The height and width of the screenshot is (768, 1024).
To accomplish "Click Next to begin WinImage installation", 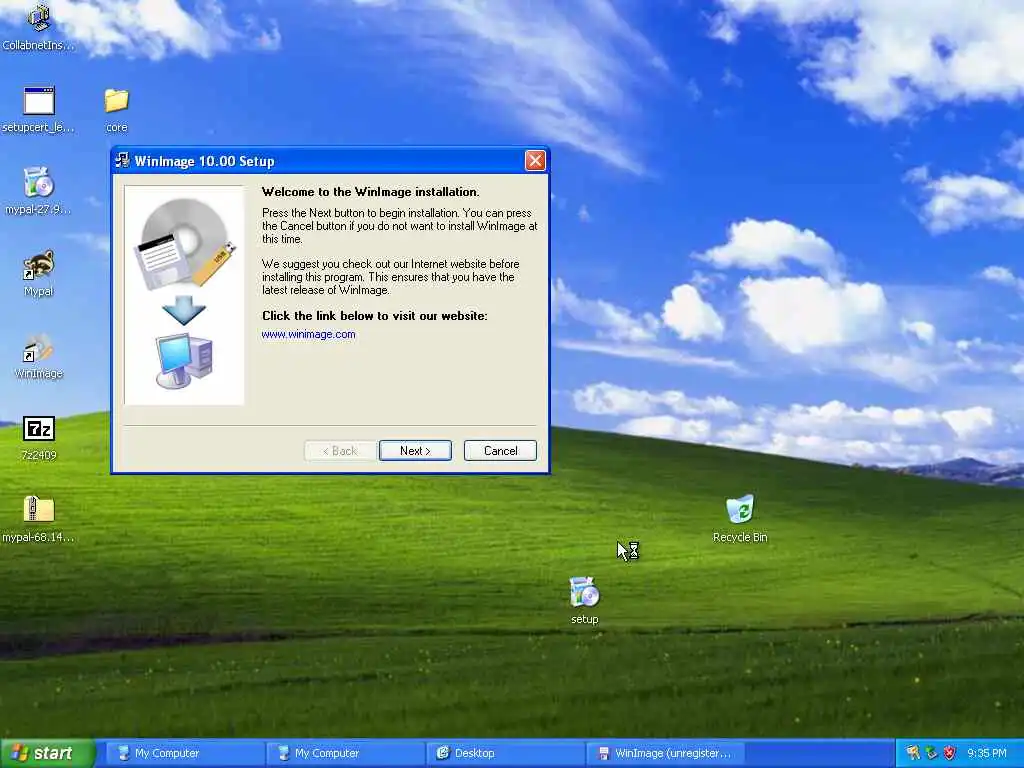I will (x=415, y=451).
